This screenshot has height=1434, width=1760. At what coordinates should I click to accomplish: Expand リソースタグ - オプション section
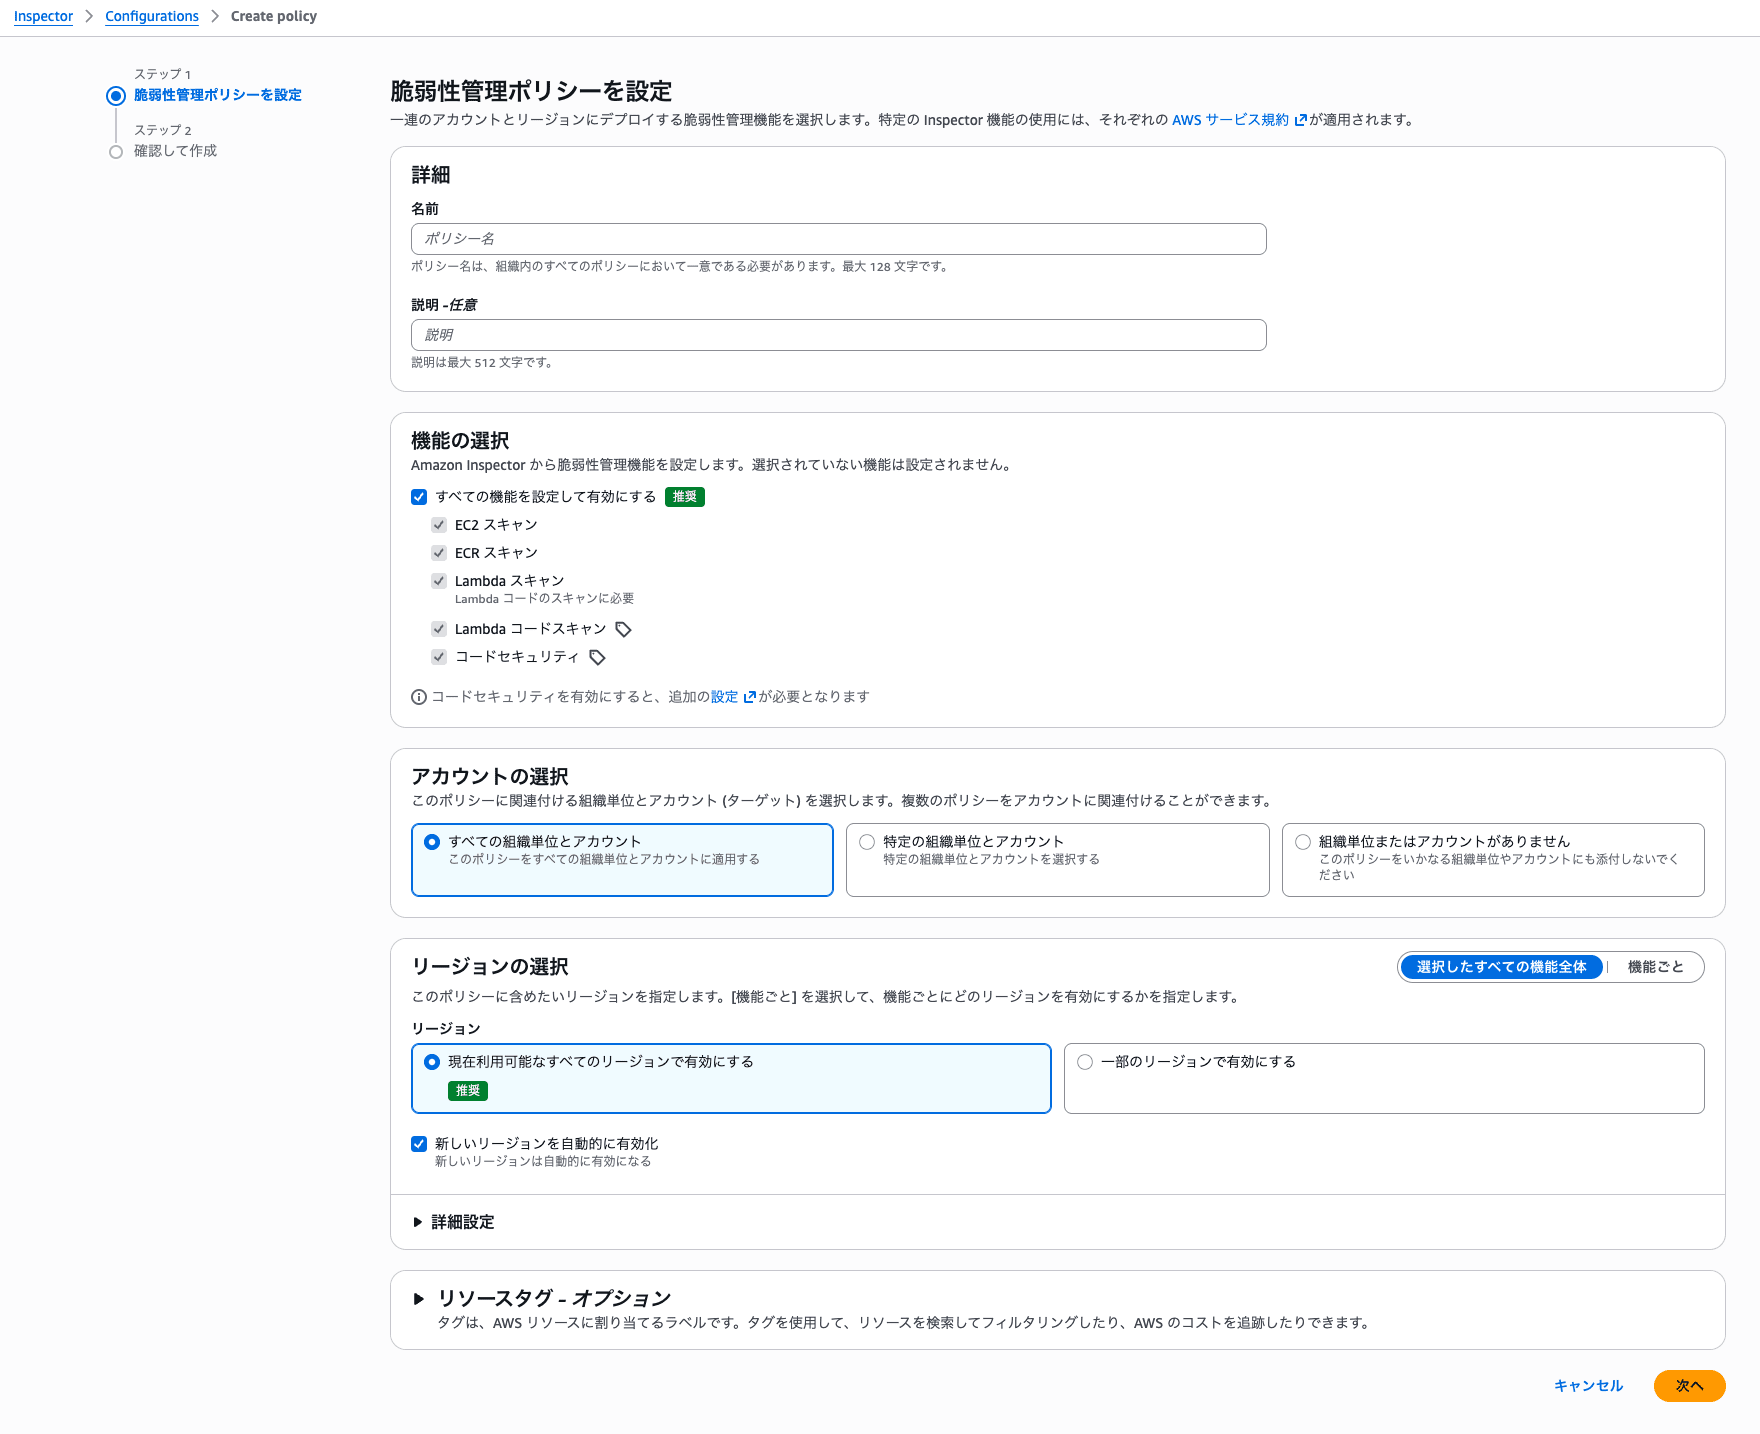(542, 1298)
